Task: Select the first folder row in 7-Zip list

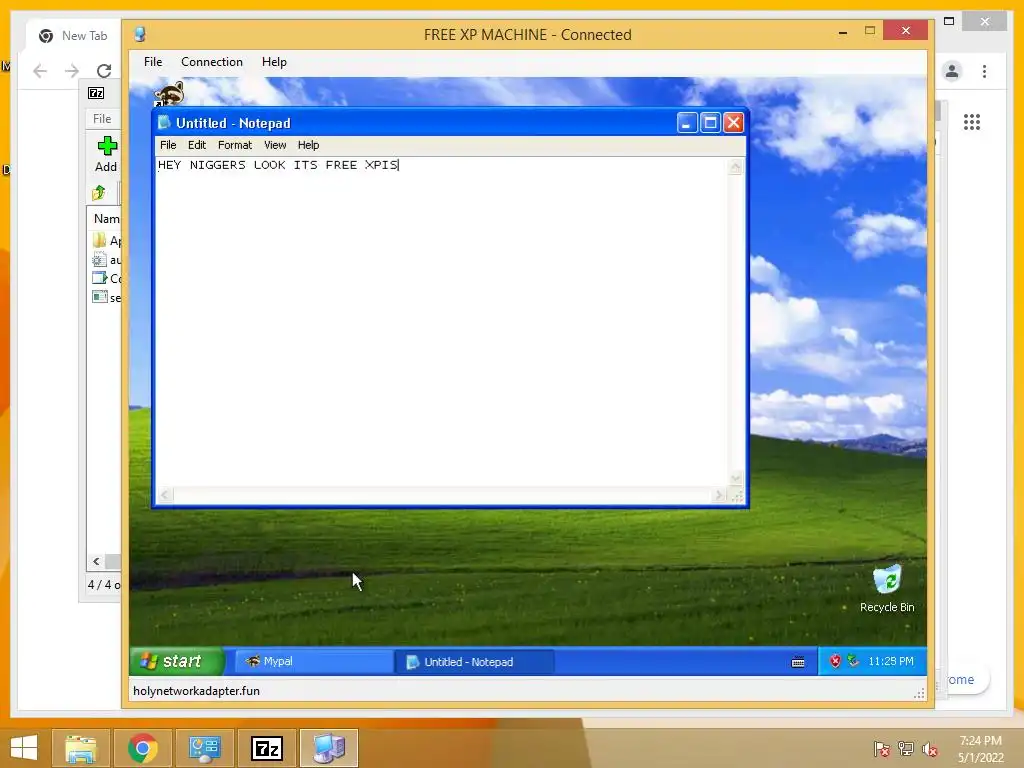Action: [106, 240]
